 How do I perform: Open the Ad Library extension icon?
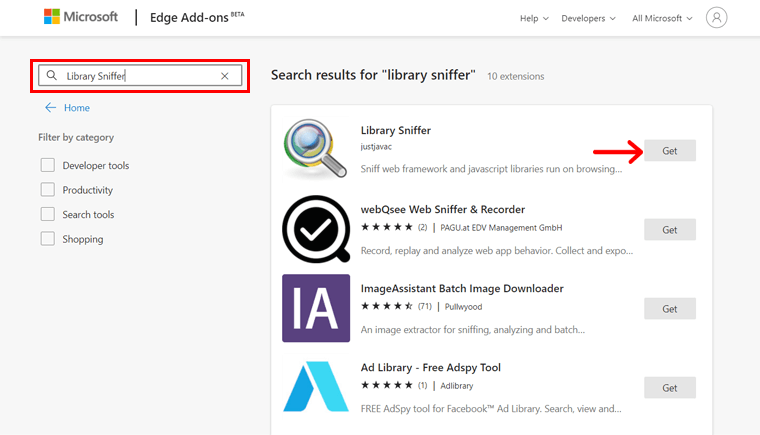[x=315, y=387]
